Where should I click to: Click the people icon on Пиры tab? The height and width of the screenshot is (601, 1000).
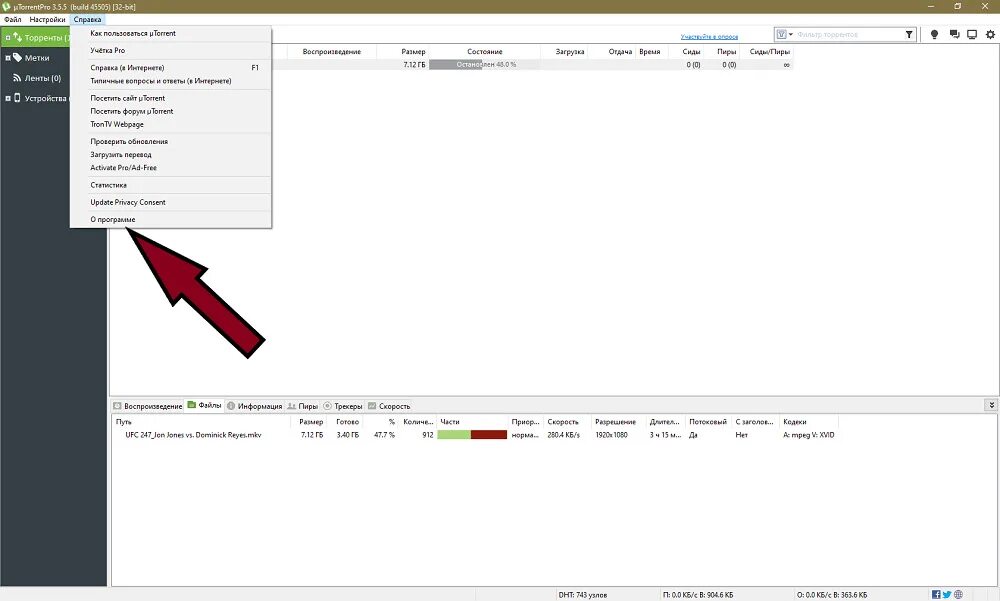pos(291,406)
